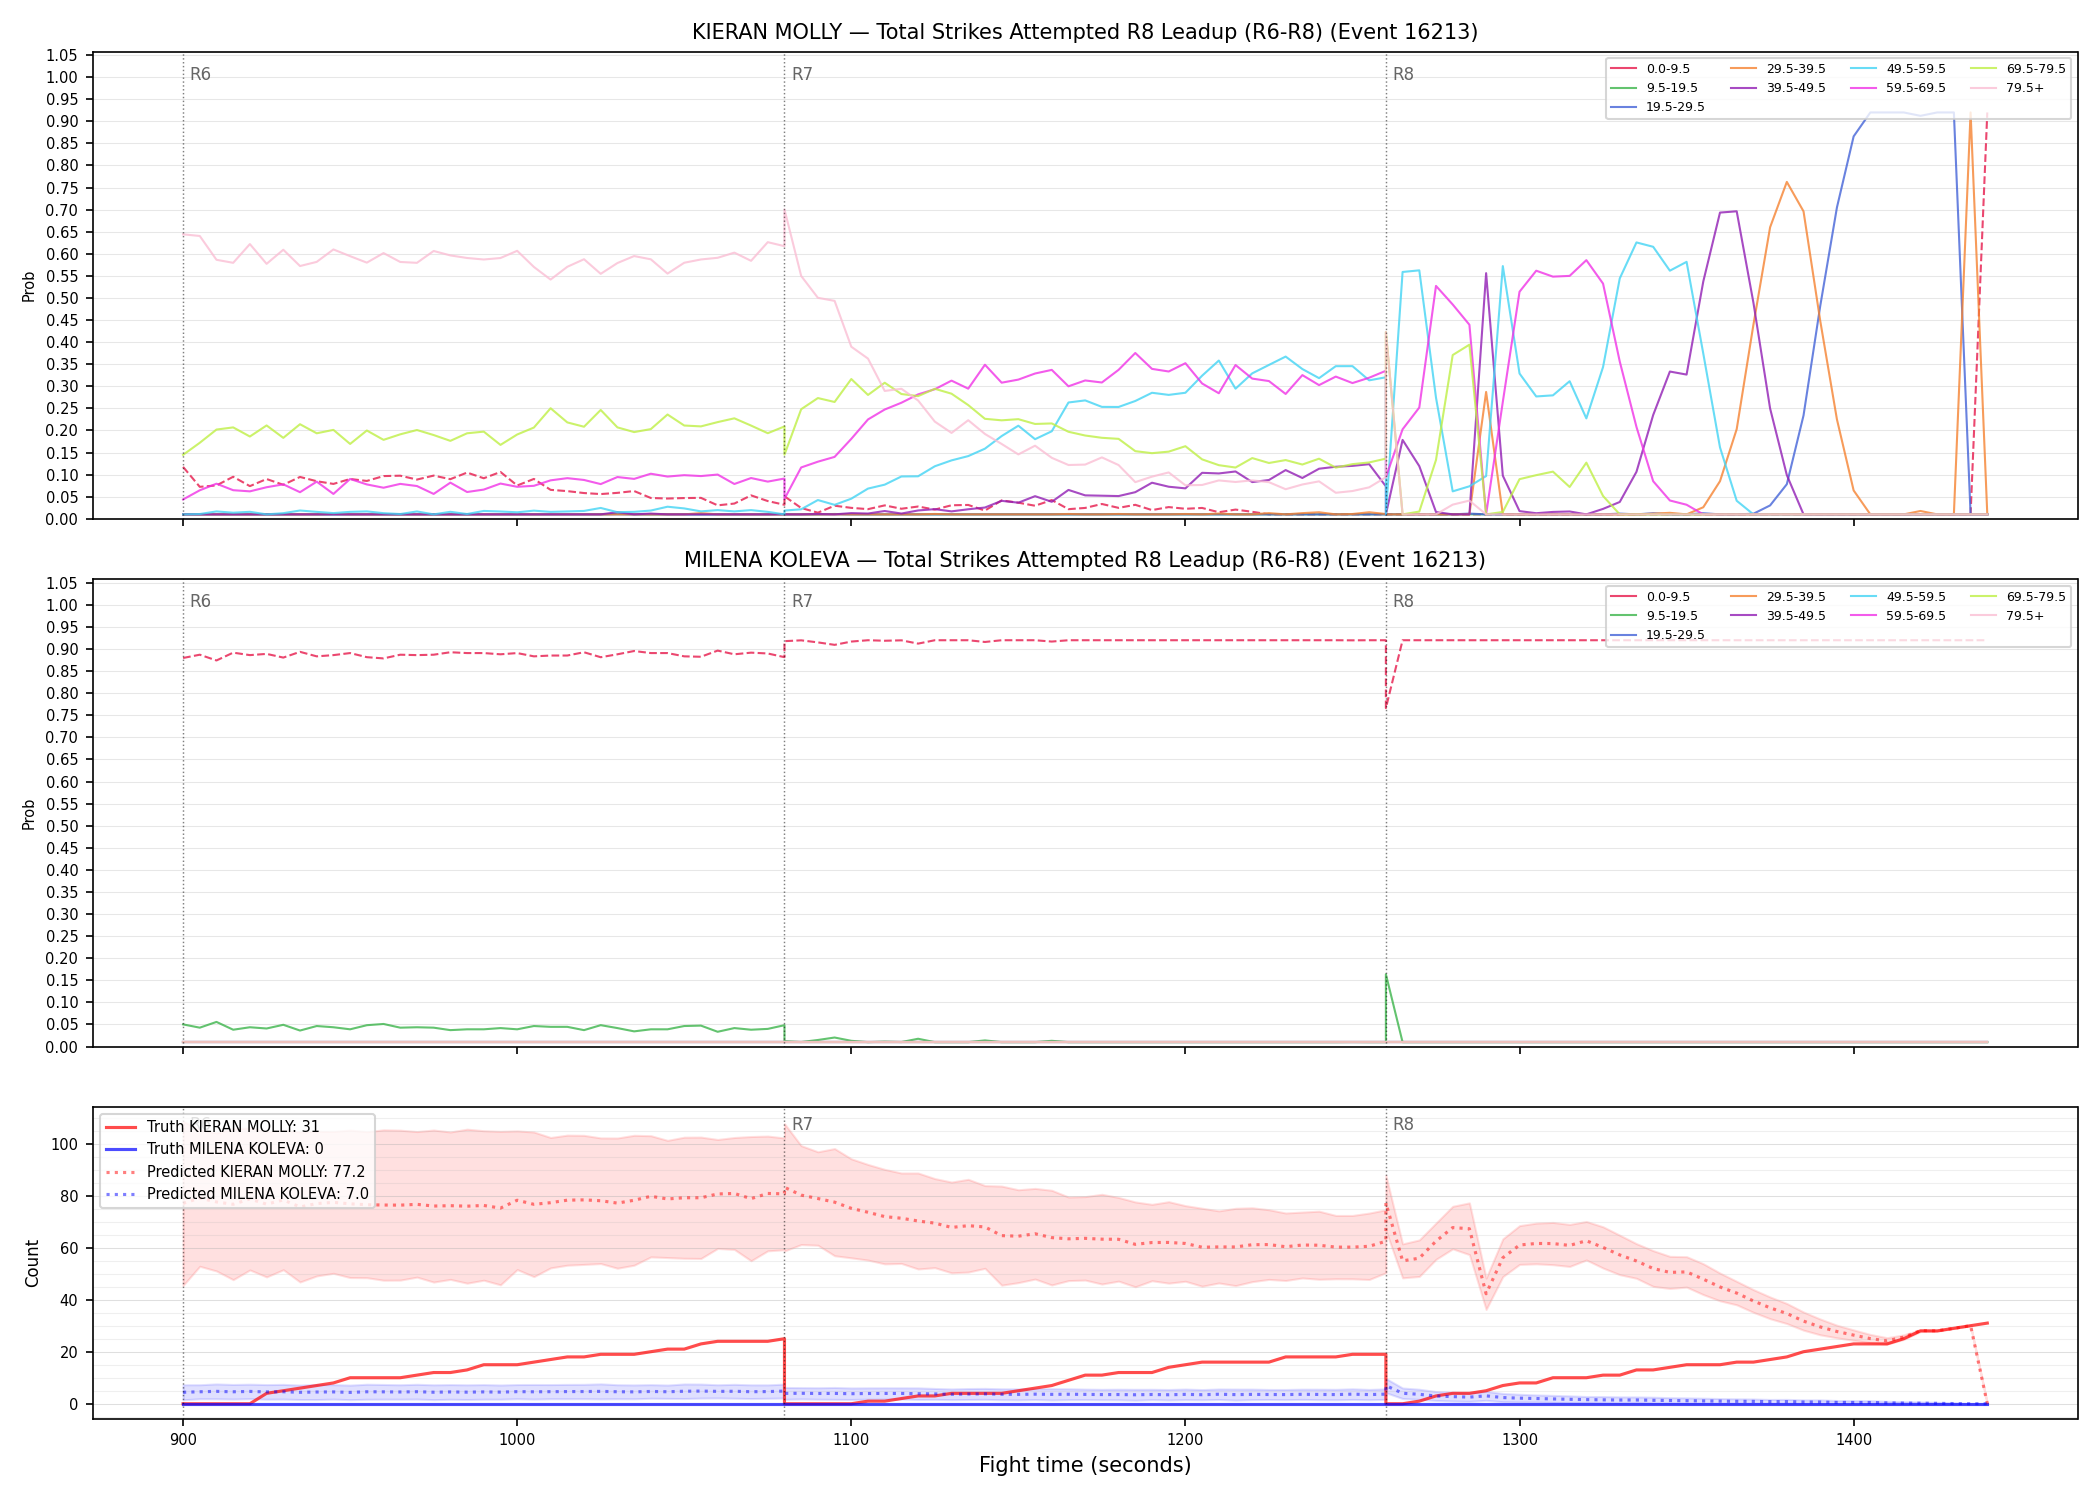Viewport: 2100px width, 1500px height.
Task: Pick 9.5-19.5 in the Milena Koleva legend
Action: [1655, 616]
